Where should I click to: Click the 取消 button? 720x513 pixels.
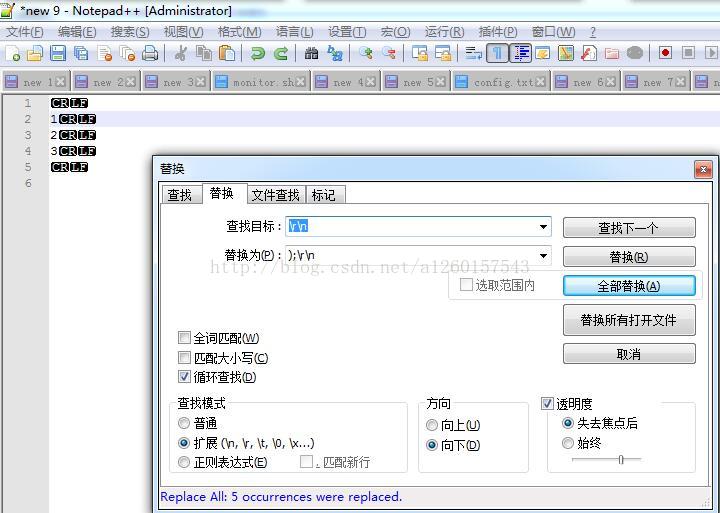(x=629, y=354)
